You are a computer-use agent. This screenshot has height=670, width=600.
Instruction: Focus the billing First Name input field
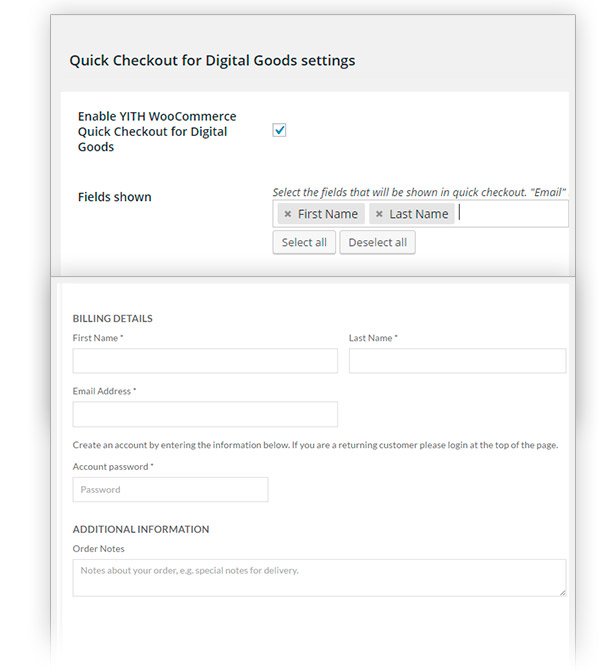click(x=205, y=361)
